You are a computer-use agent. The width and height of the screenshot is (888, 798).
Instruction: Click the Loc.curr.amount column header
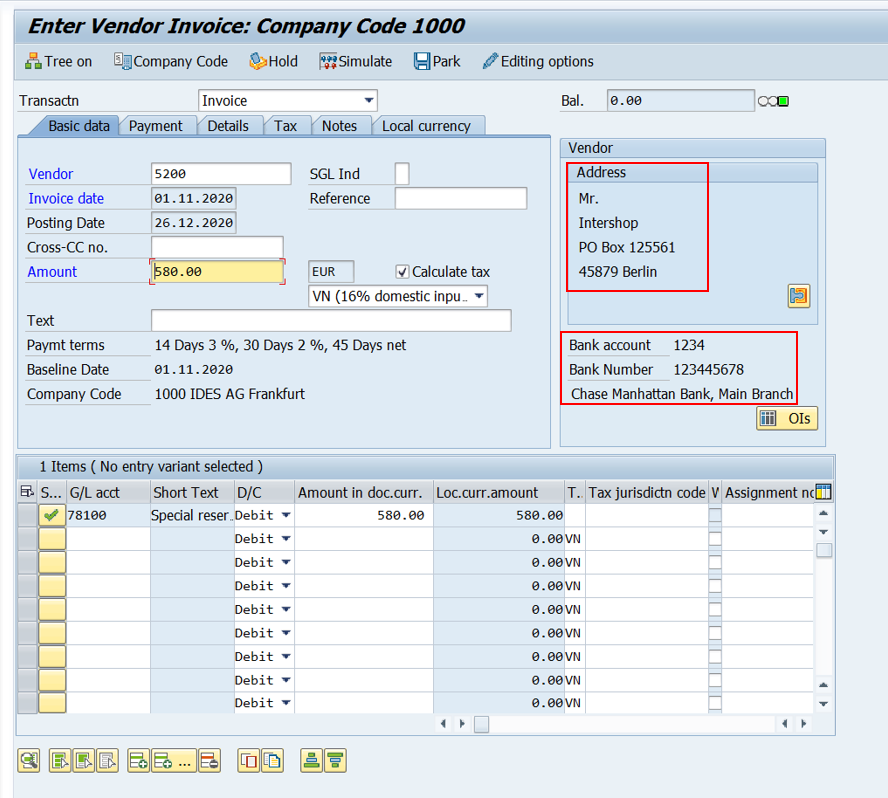click(499, 492)
